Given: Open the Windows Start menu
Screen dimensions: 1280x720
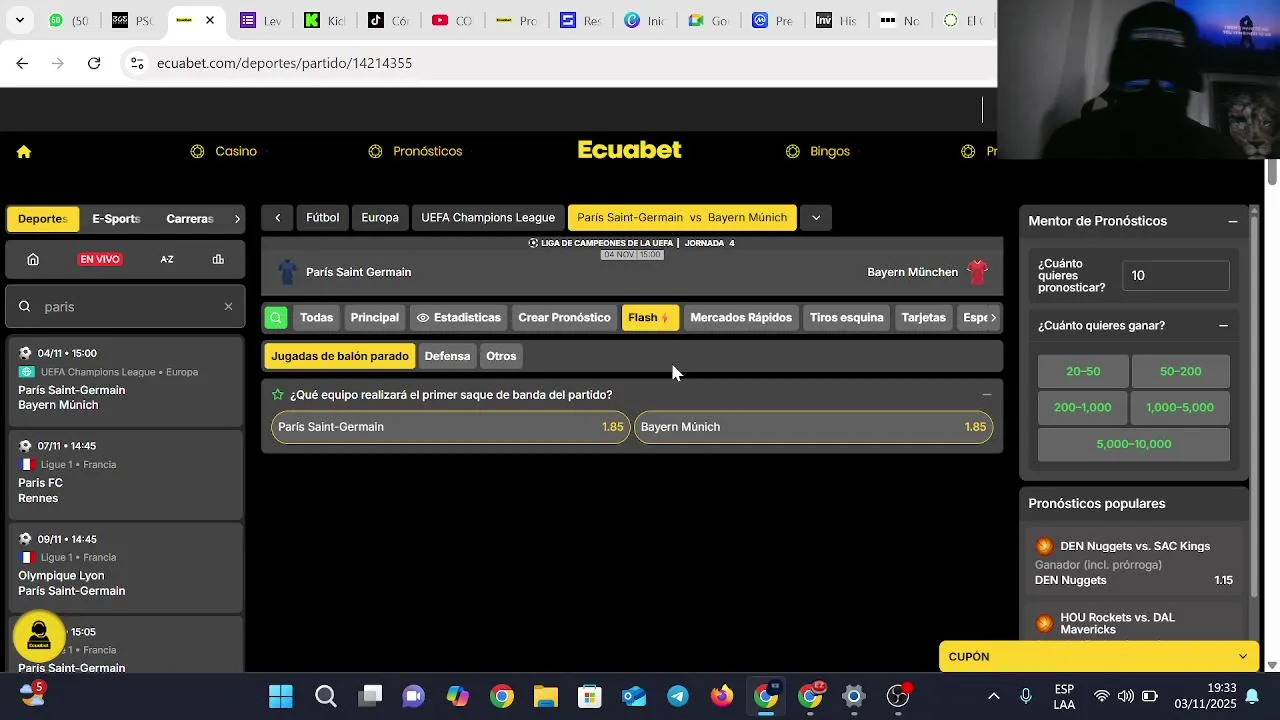Looking at the screenshot, I should [x=281, y=696].
